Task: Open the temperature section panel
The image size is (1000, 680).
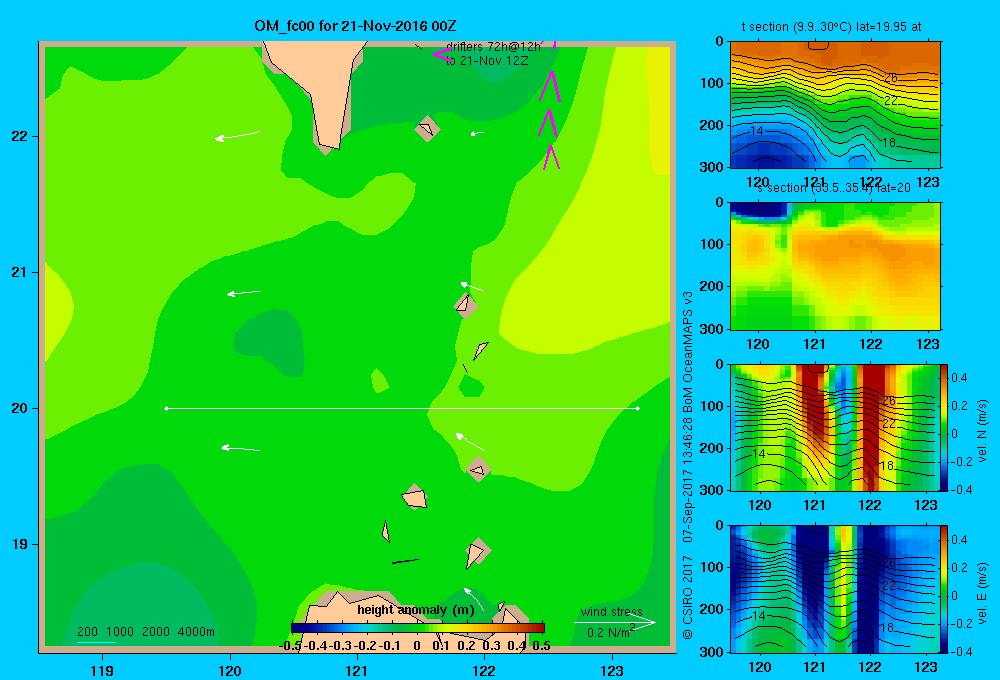Action: coord(835,105)
